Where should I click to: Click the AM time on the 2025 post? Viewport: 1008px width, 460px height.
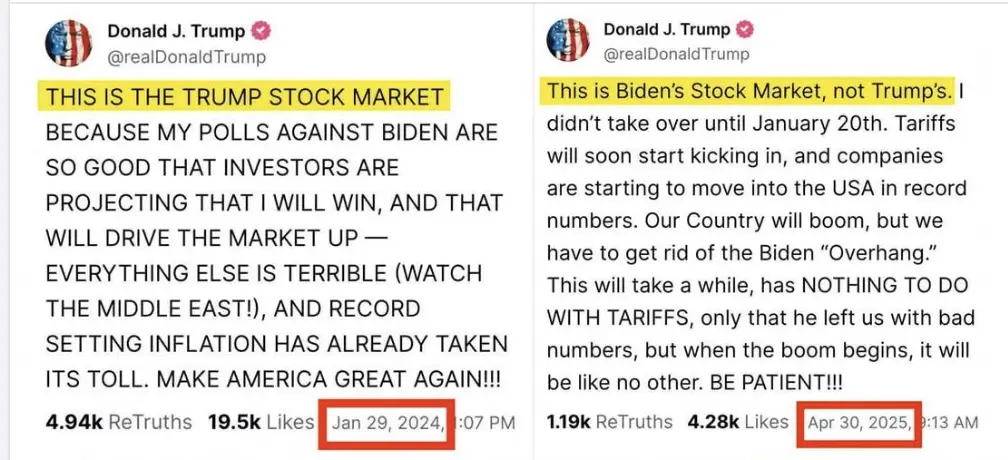[948, 422]
